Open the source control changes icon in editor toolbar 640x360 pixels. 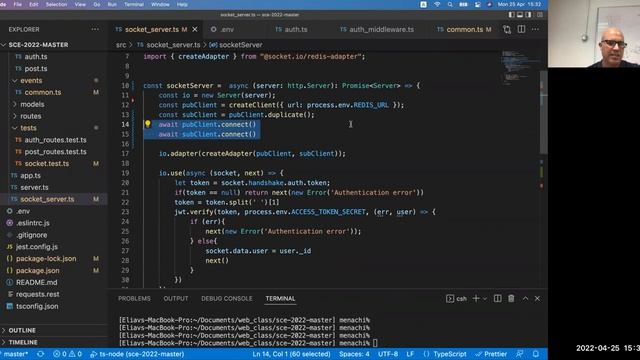click(x=507, y=29)
